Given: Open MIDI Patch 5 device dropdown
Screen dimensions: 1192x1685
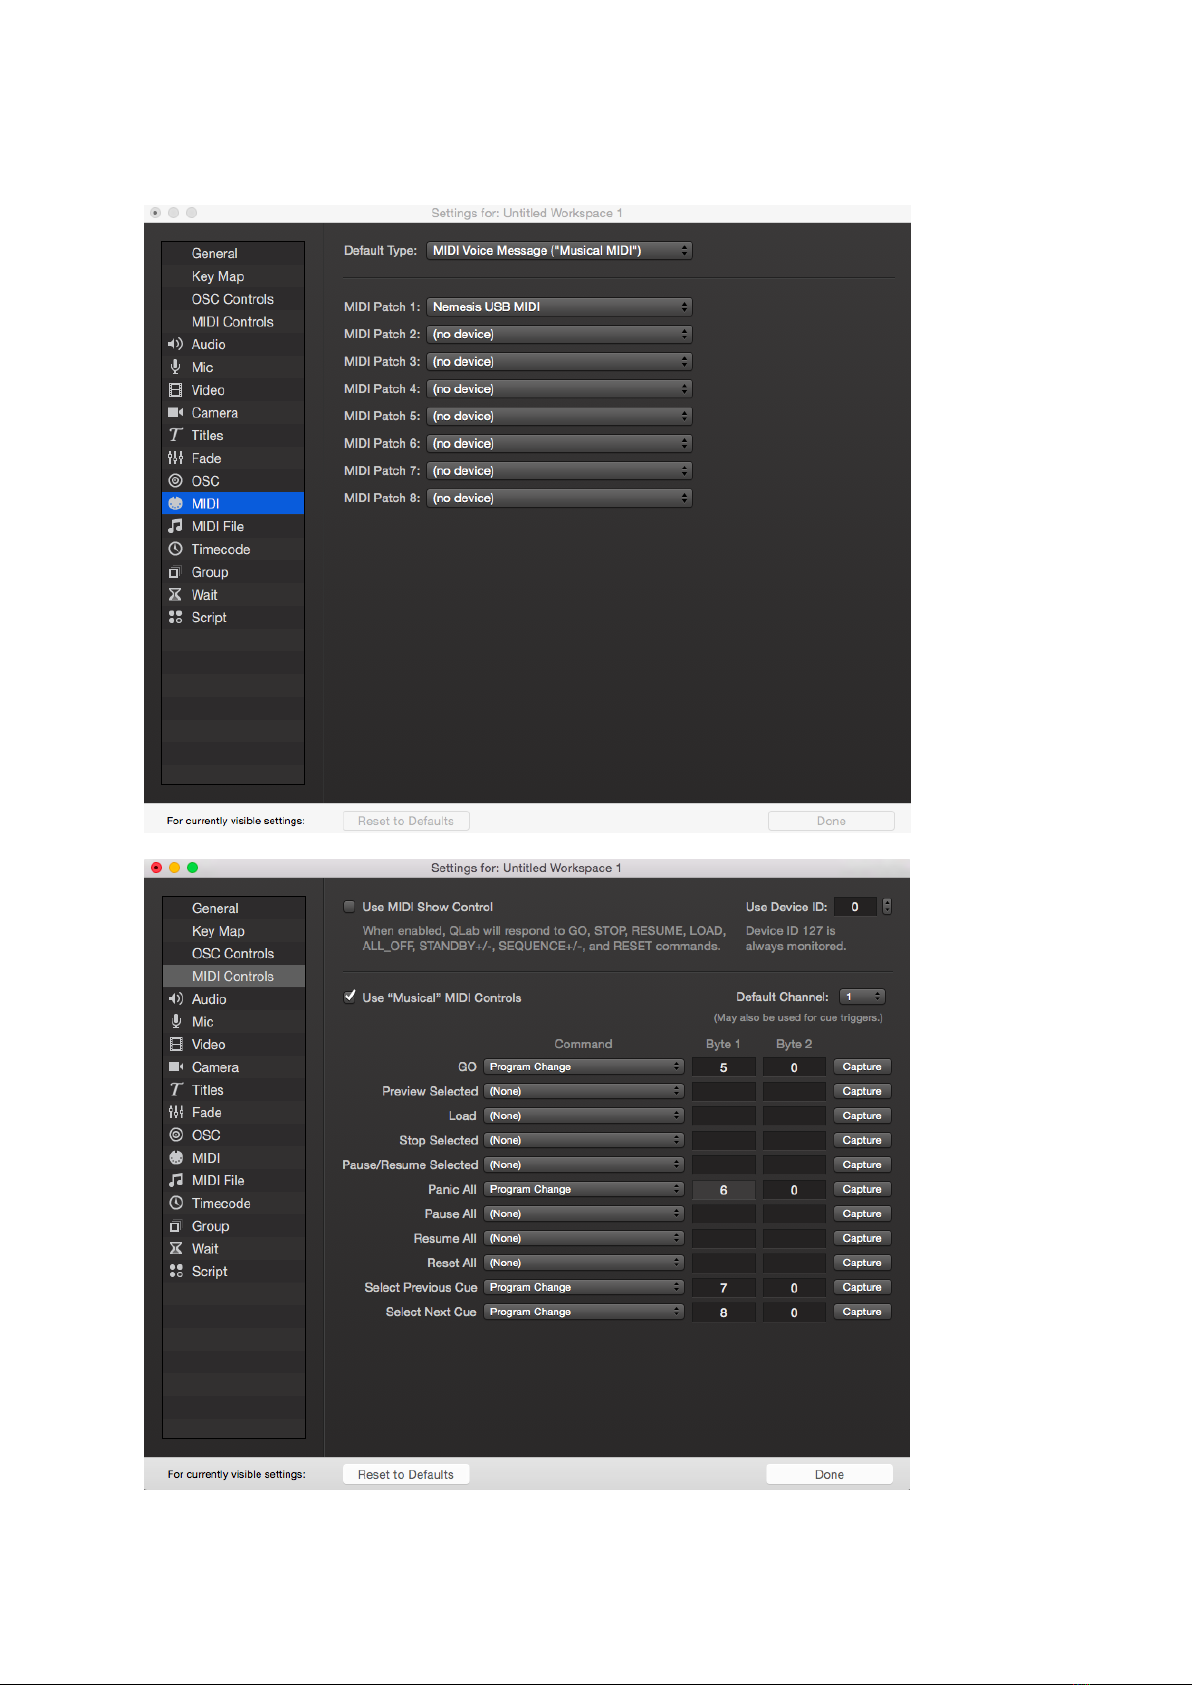Looking at the screenshot, I should (559, 416).
